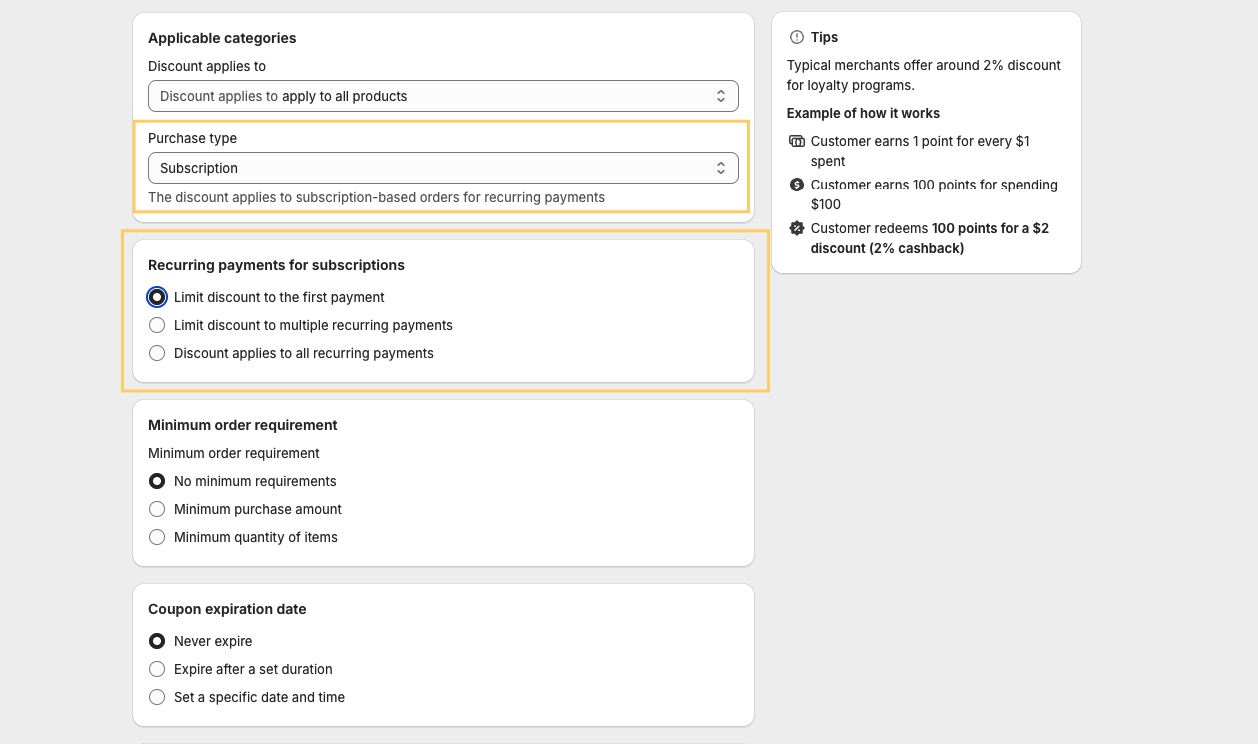
Task: Click the 'Applicable categories' heading
Action: pyautogui.click(x=222, y=38)
